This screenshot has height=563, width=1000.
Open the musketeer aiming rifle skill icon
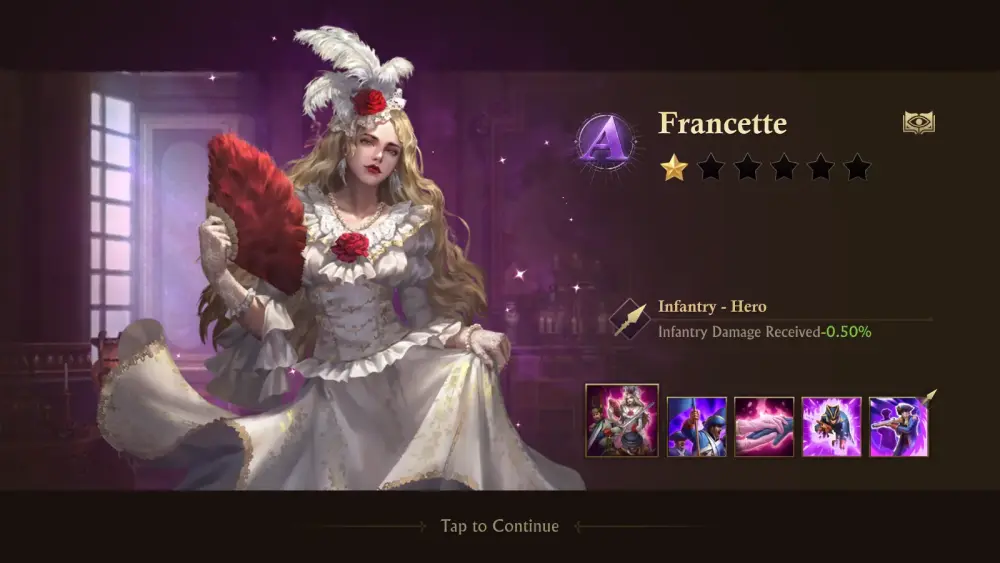click(899, 427)
